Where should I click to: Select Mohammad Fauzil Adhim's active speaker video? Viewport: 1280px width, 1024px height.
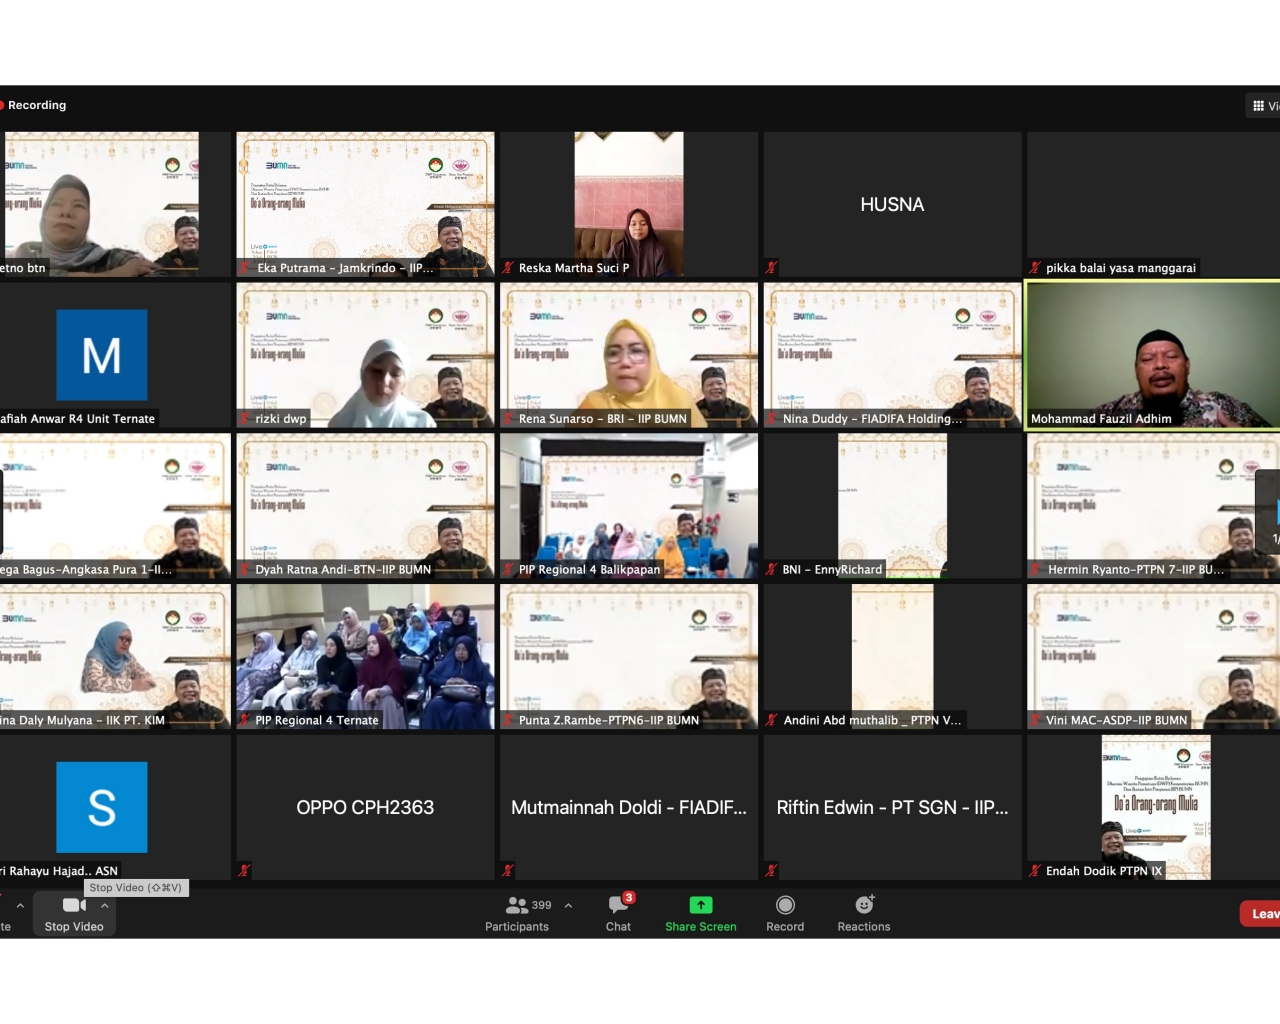tap(1152, 355)
